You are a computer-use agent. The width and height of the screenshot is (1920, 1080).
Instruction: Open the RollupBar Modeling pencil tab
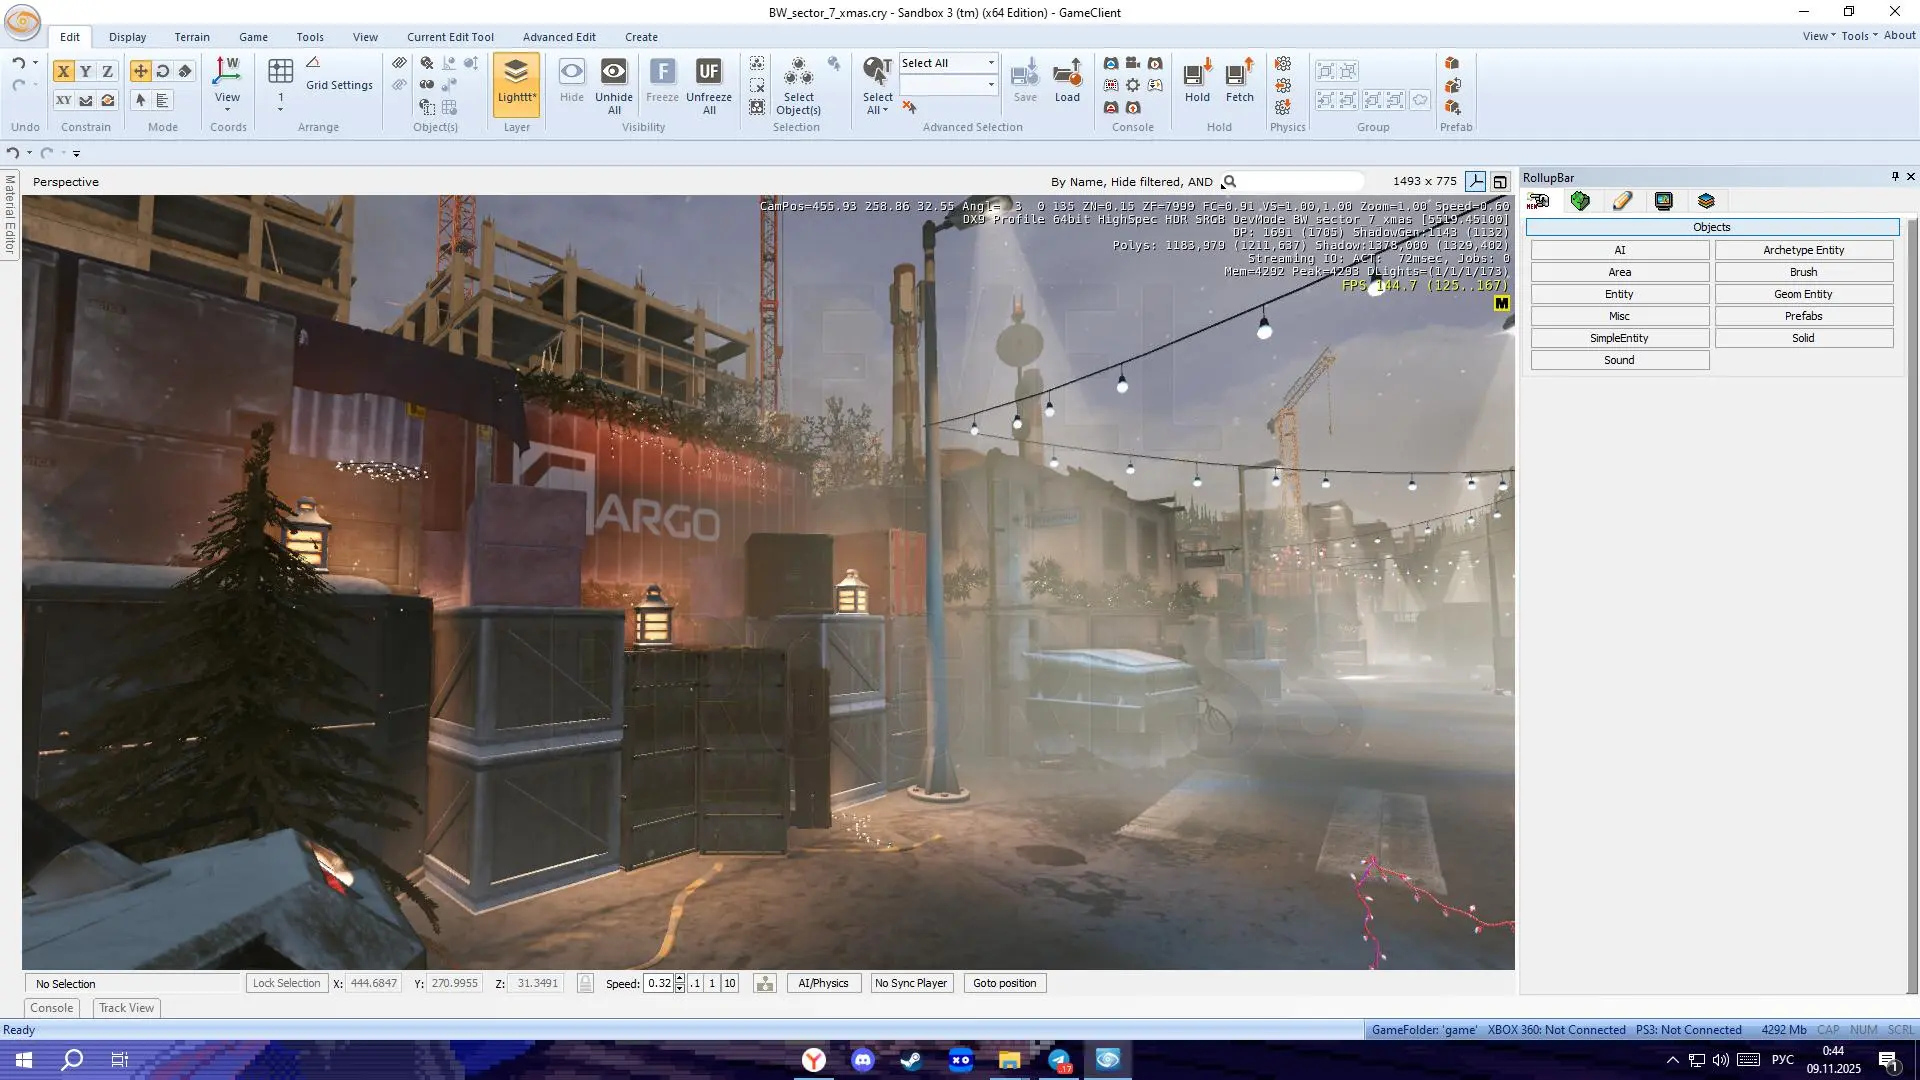click(x=1622, y=201)
